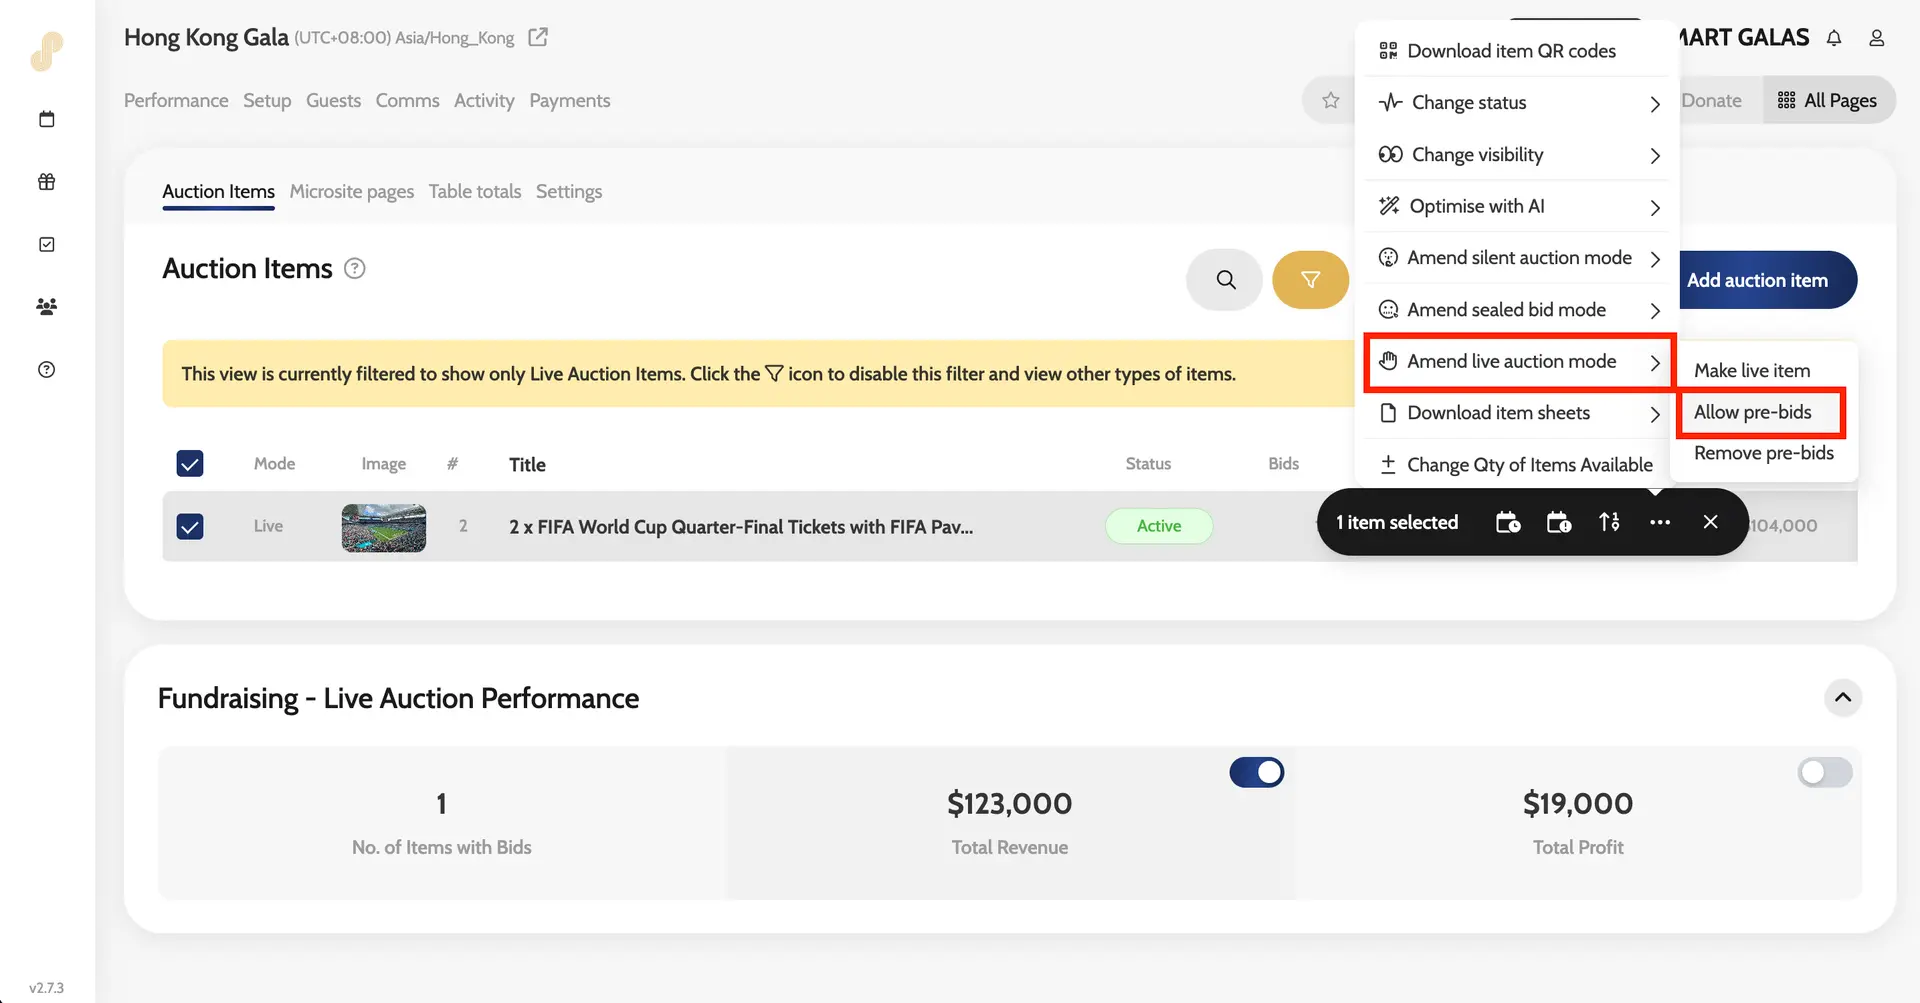The height and width of the screenshot is (1003, 1920).
Task: Expand the Optimise with AI submenu
Action: pyautogui.click(x=1518, y=206)
